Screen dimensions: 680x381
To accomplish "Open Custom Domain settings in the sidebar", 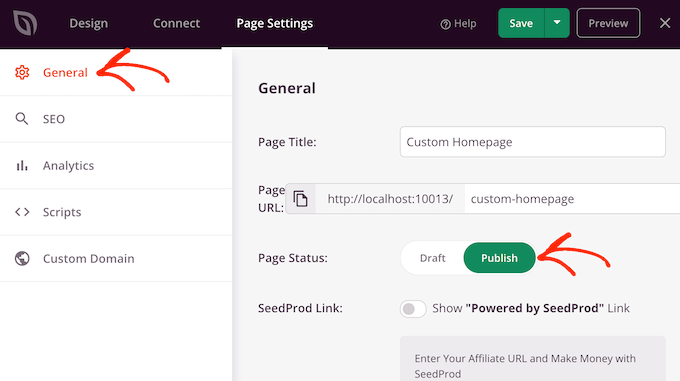I will pyautogui.click(x=116, y=258).
